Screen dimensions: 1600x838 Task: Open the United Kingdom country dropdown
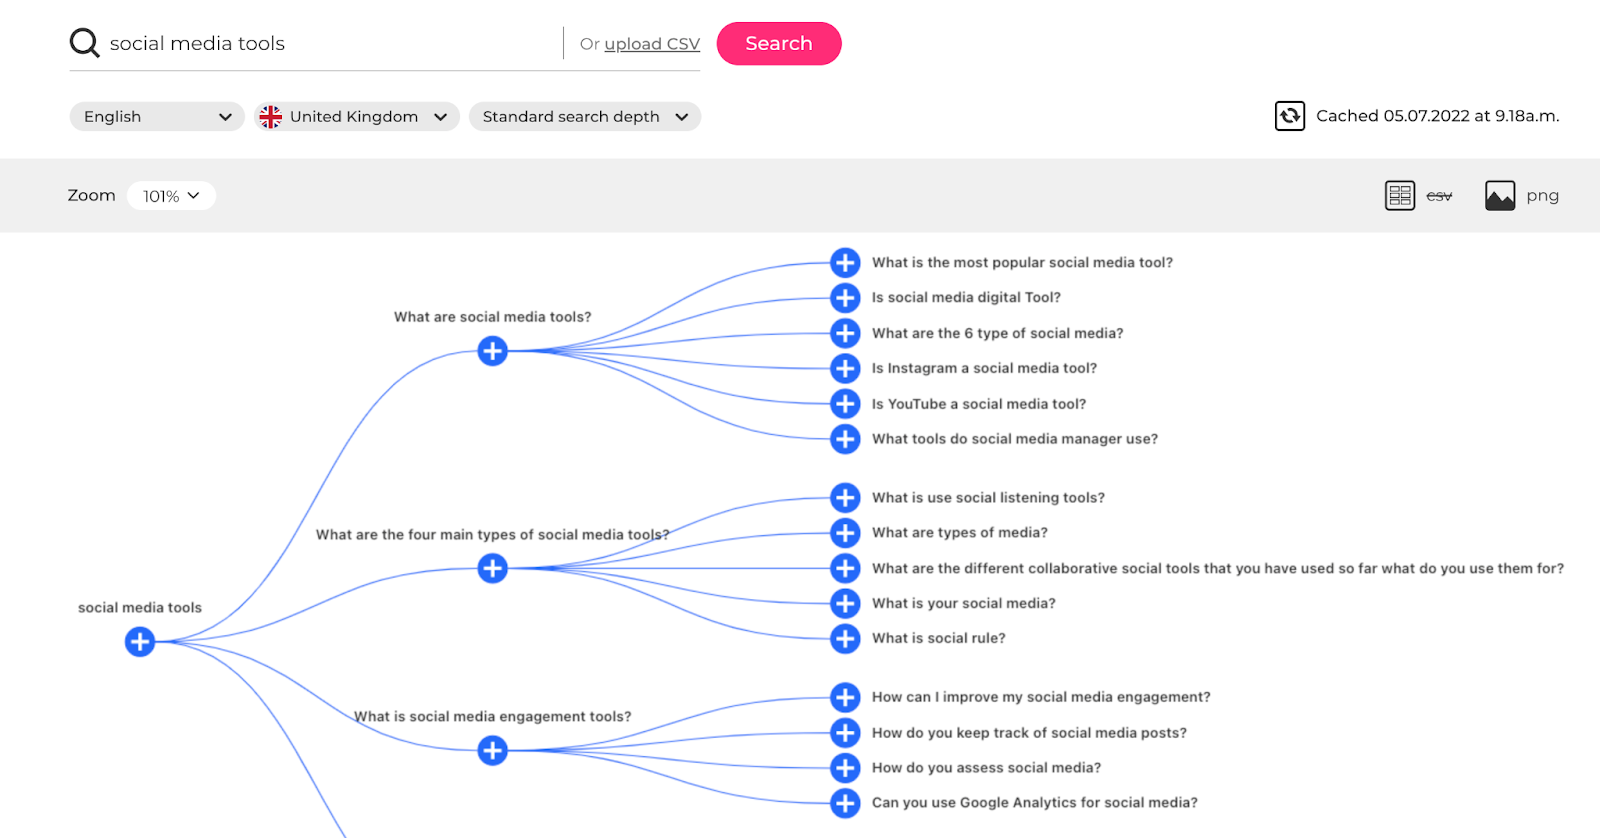point(355,116)
